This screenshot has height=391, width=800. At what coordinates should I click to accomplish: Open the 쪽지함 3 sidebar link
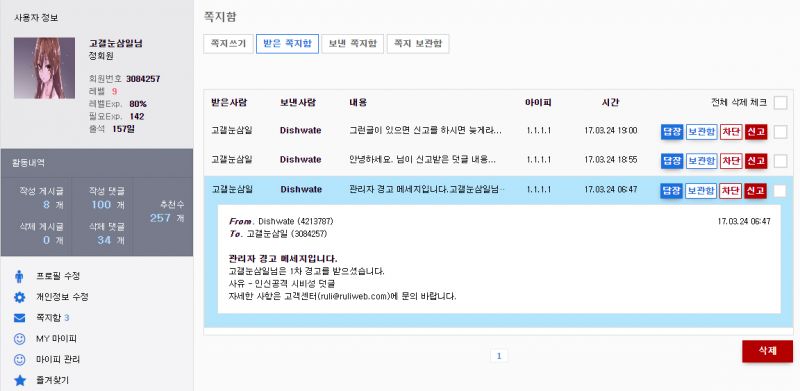53,318
